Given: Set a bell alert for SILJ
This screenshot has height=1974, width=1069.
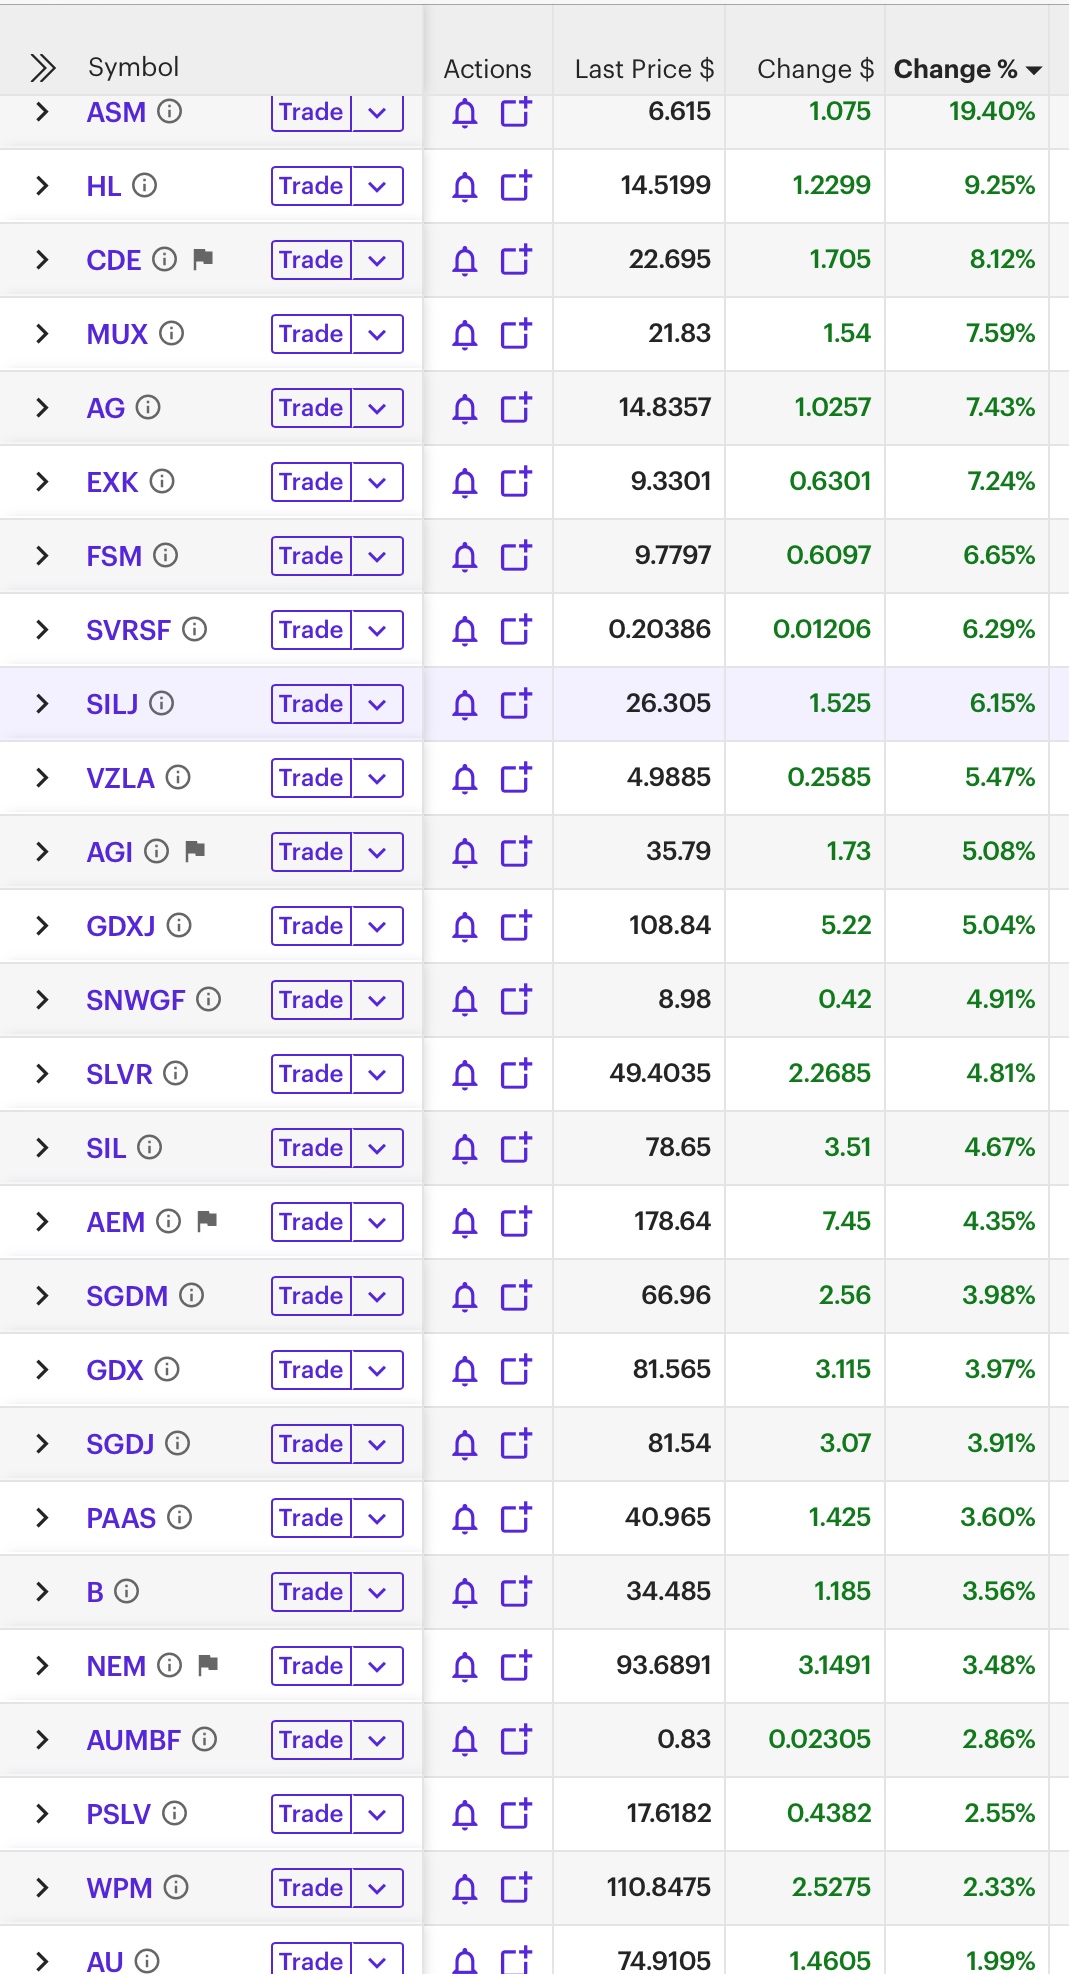Looking at the screenshot, I should point(464,705).
